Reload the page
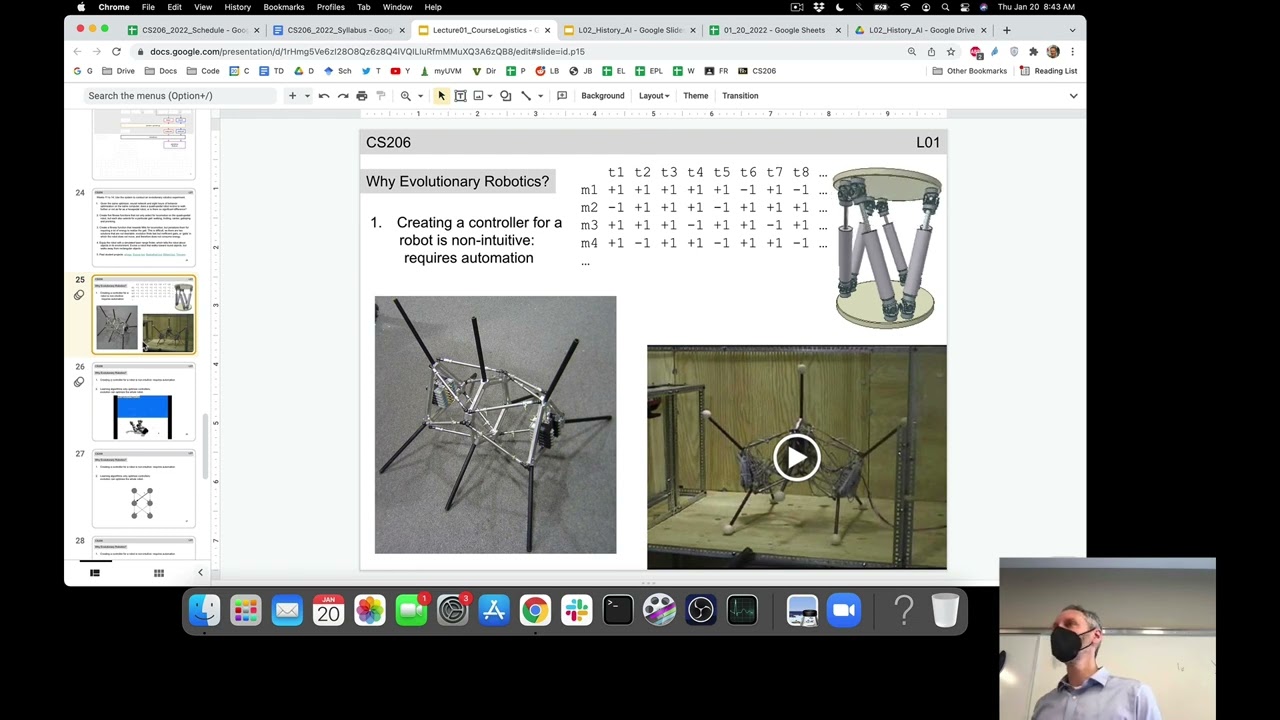The height and width of the screenshot is (720, 1280). point(116,51)
